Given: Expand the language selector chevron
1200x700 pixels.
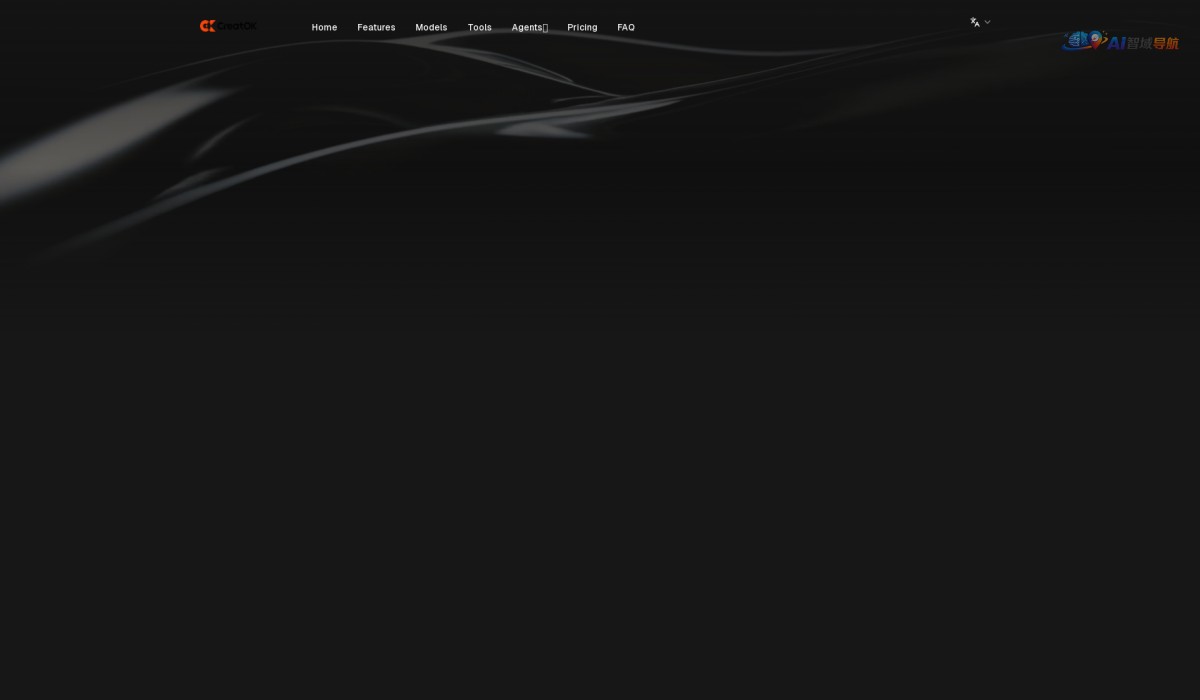Looking at the screenshot, I should [988, 22].
